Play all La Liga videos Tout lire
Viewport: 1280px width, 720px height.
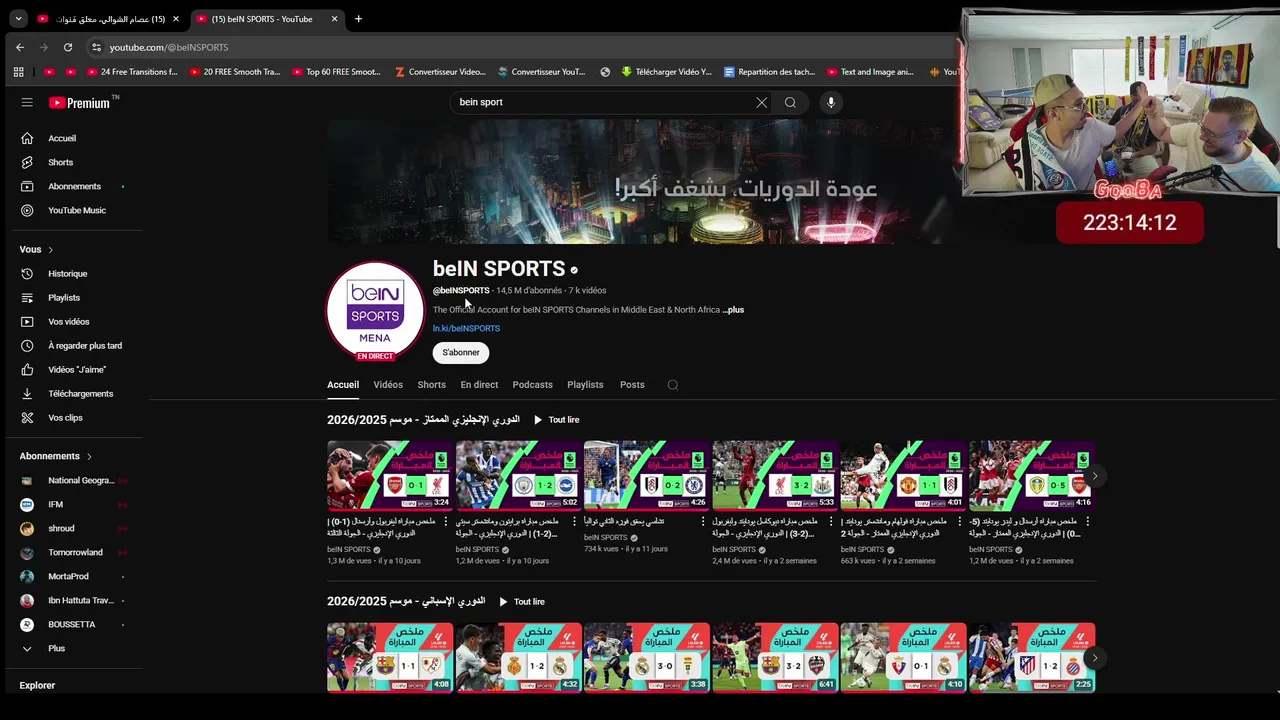[x=521, y=602]
